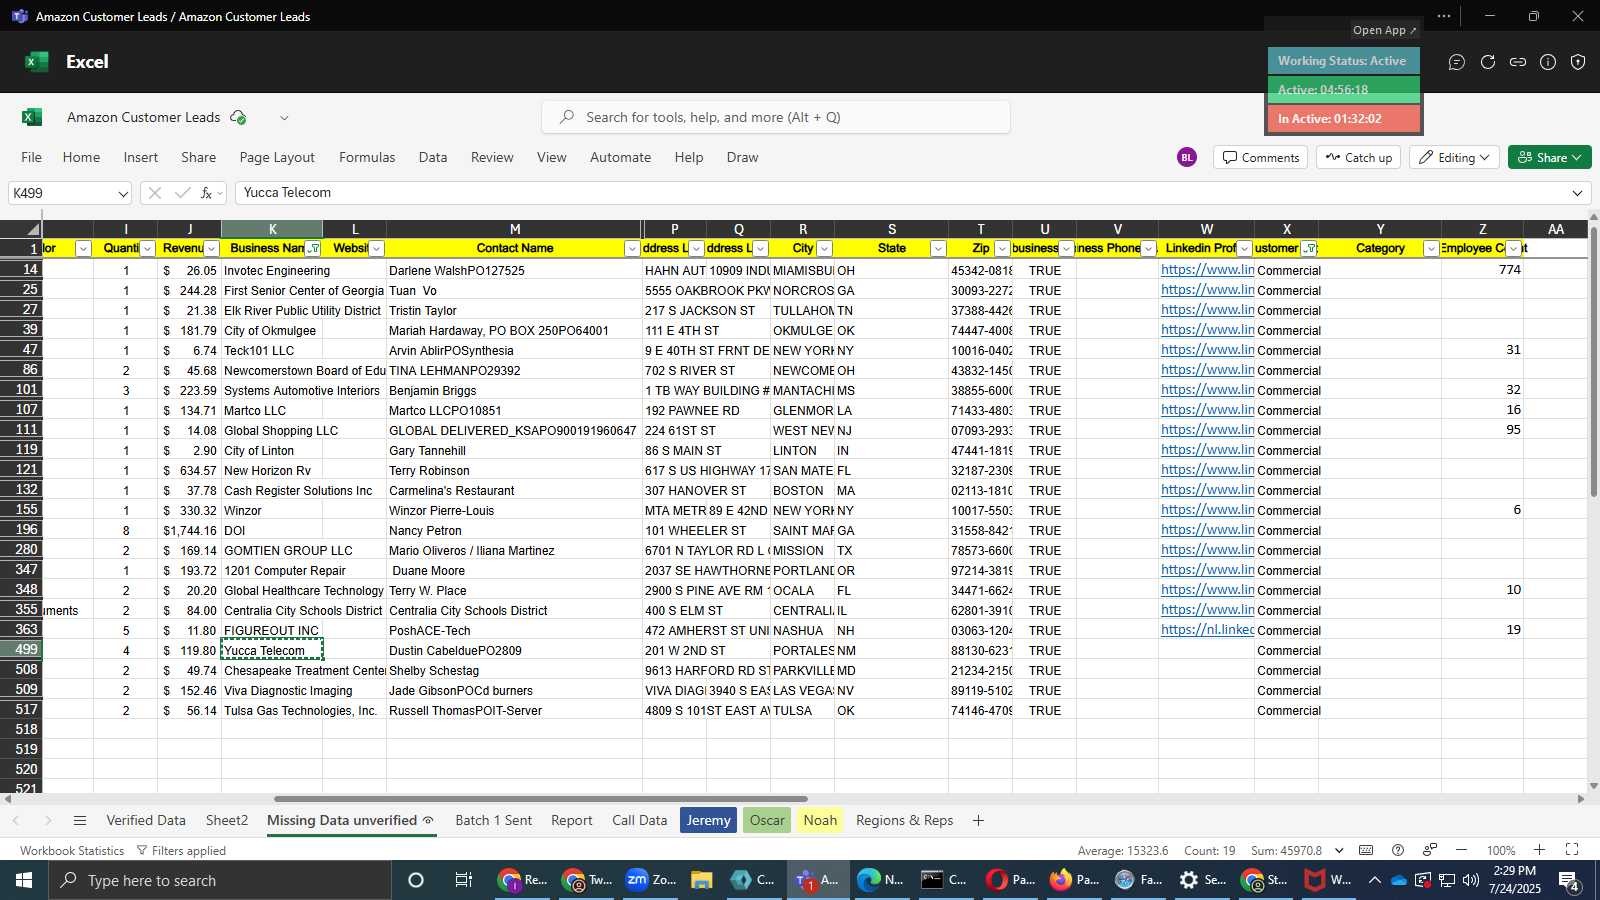Viewport: 1600px width, 900px height.
Task: Click the BL user presence avatar
Action: (x=1187, y=157)
